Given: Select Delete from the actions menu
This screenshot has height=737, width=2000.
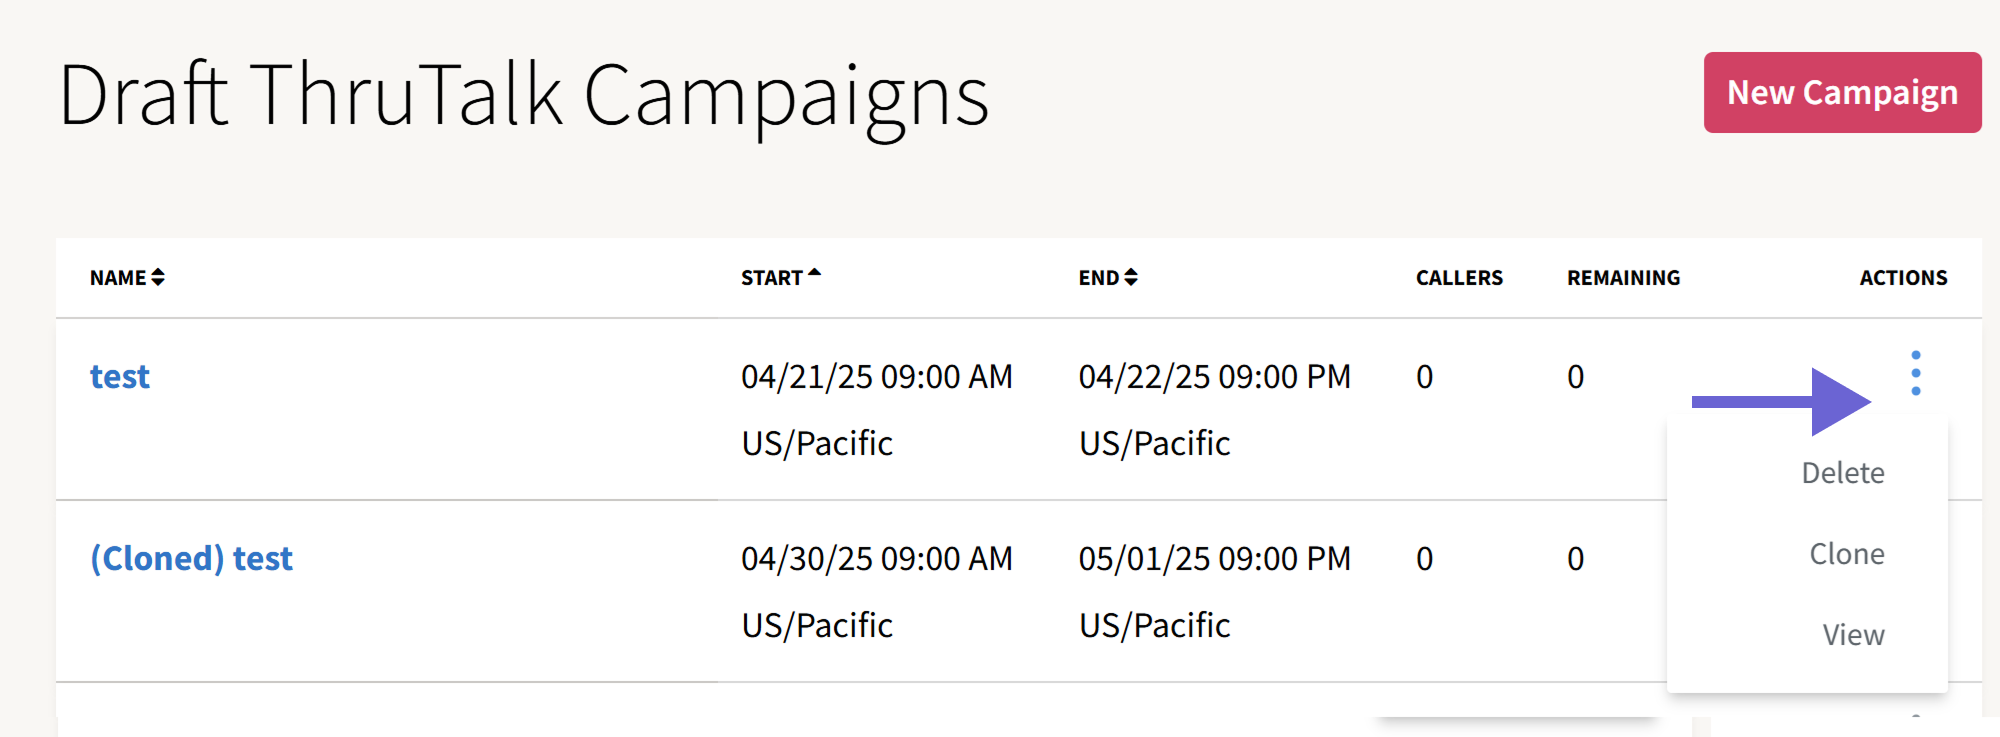Looking at the screenshot, I should [1843, 473].
